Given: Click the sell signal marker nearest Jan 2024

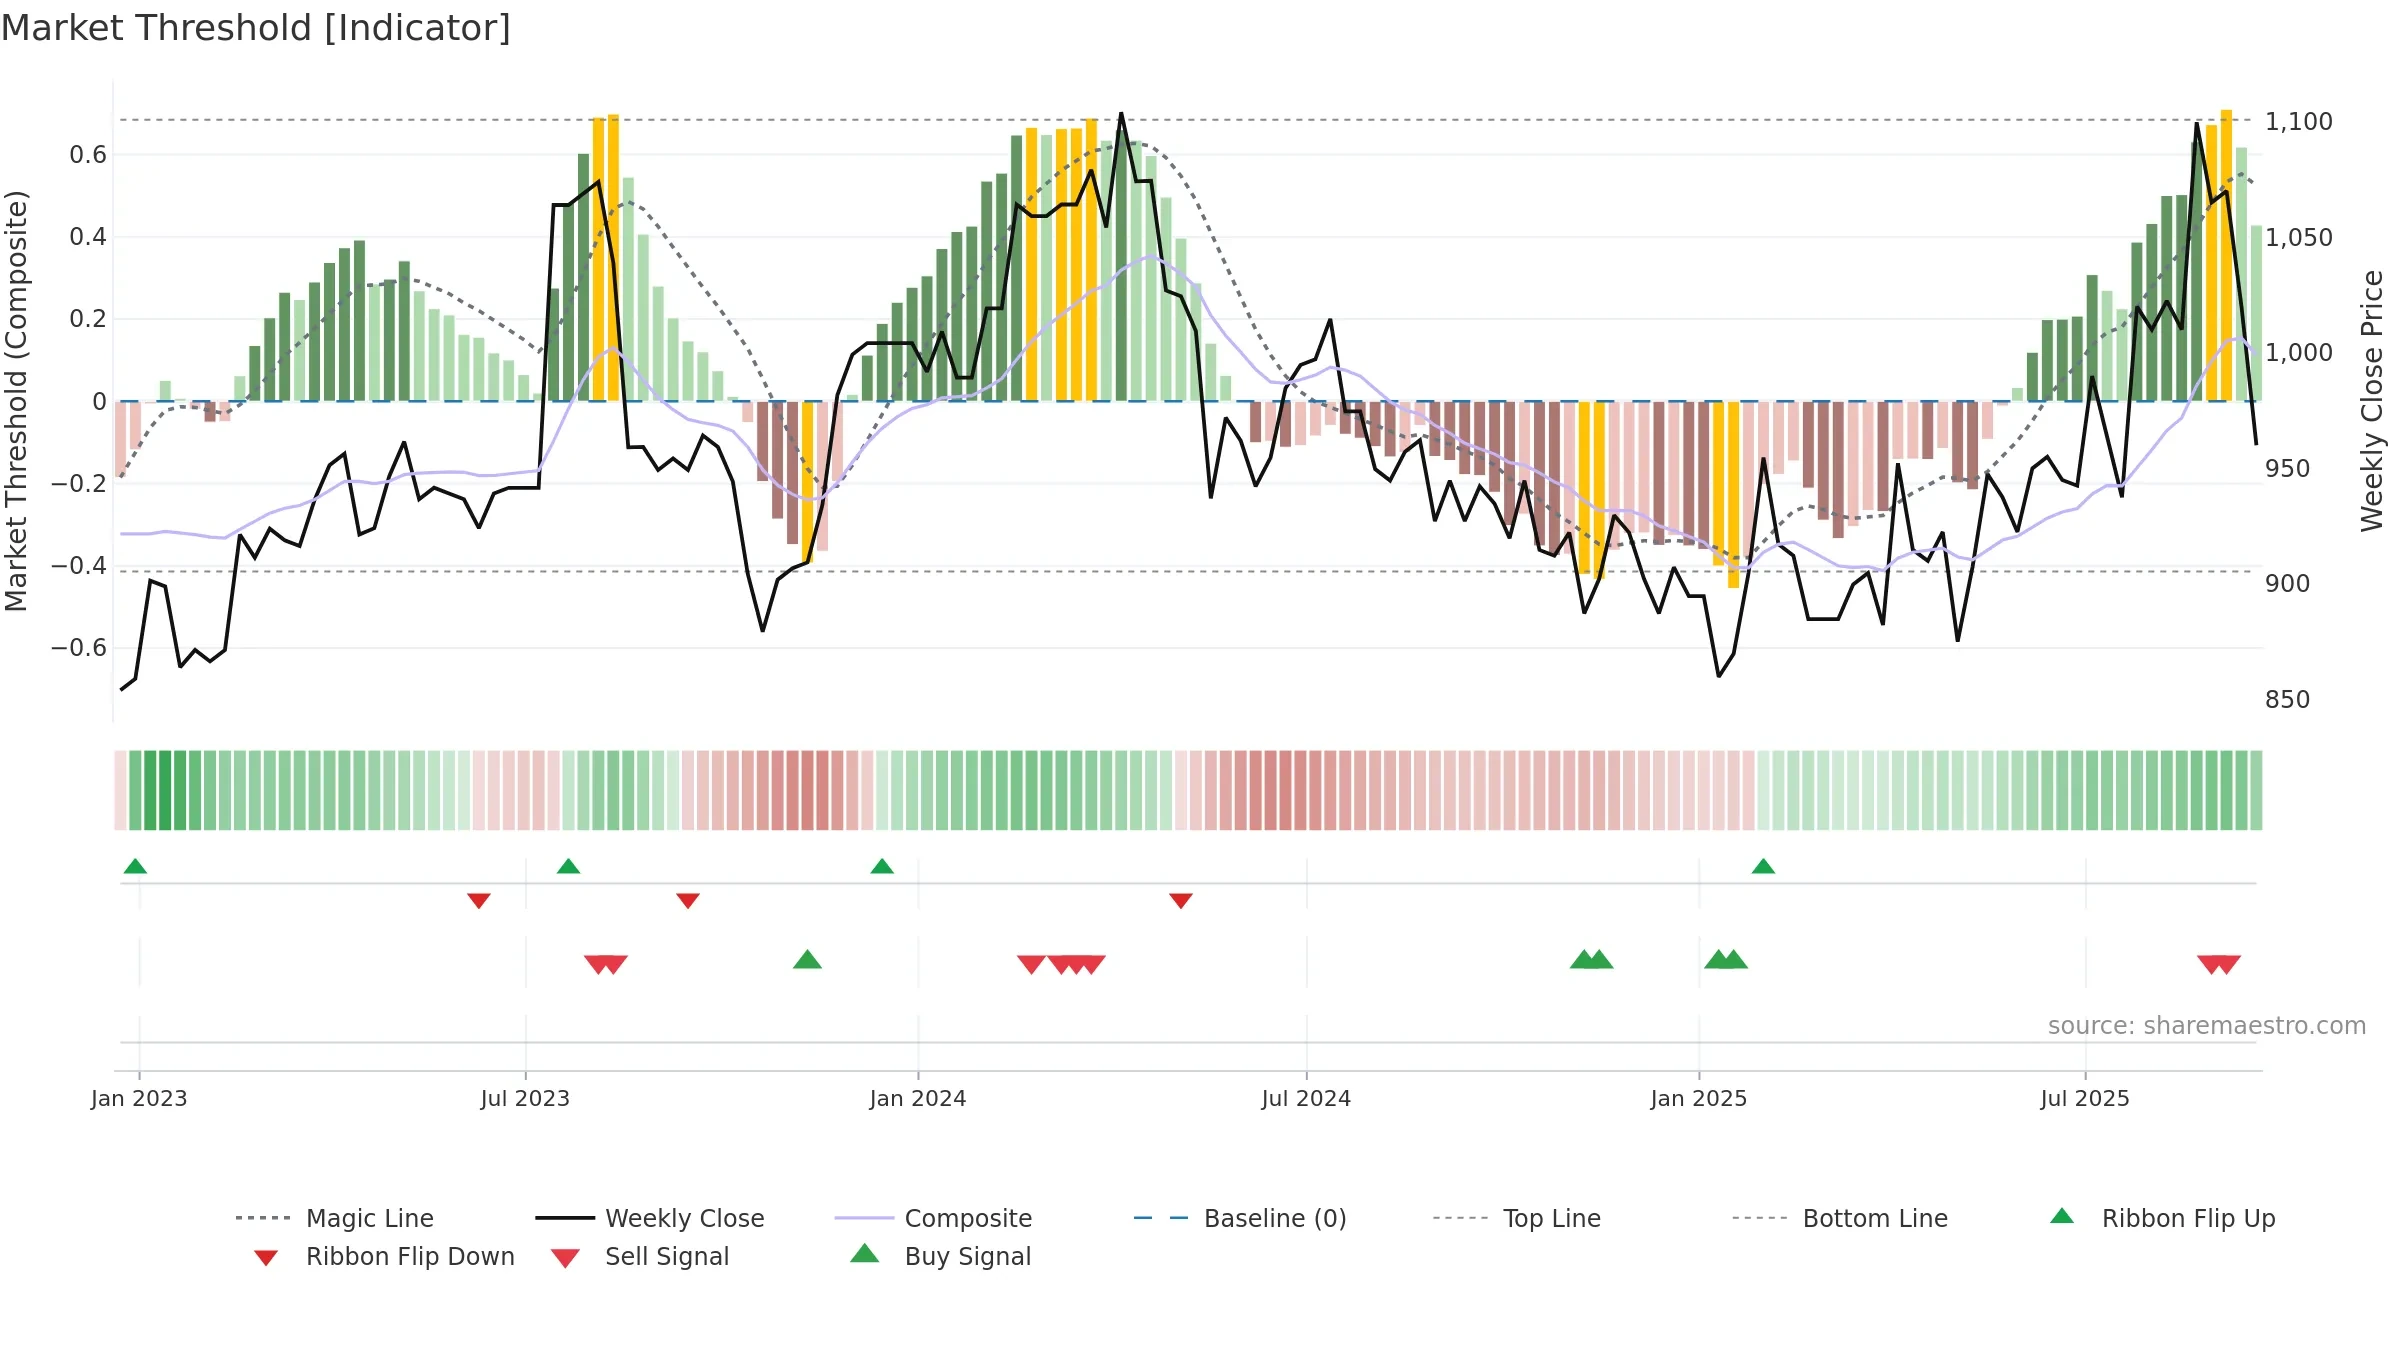Looking at the screenshot, I should tap(1032, 964).
